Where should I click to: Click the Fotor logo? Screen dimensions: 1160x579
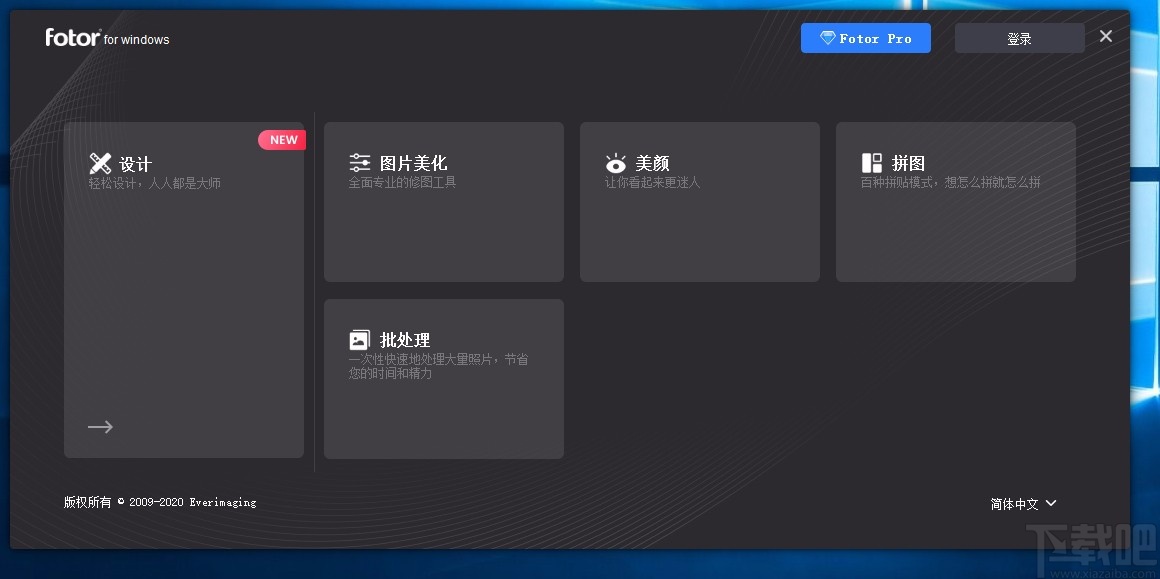[72, 37]
